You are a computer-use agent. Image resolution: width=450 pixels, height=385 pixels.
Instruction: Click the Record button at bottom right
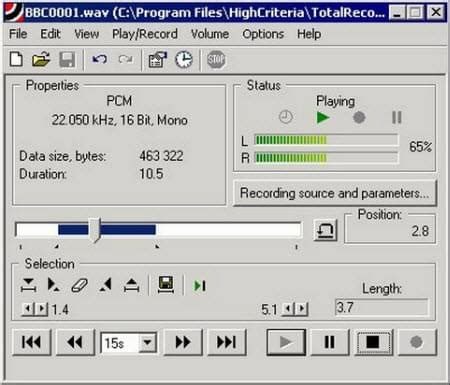pos(417,342)
